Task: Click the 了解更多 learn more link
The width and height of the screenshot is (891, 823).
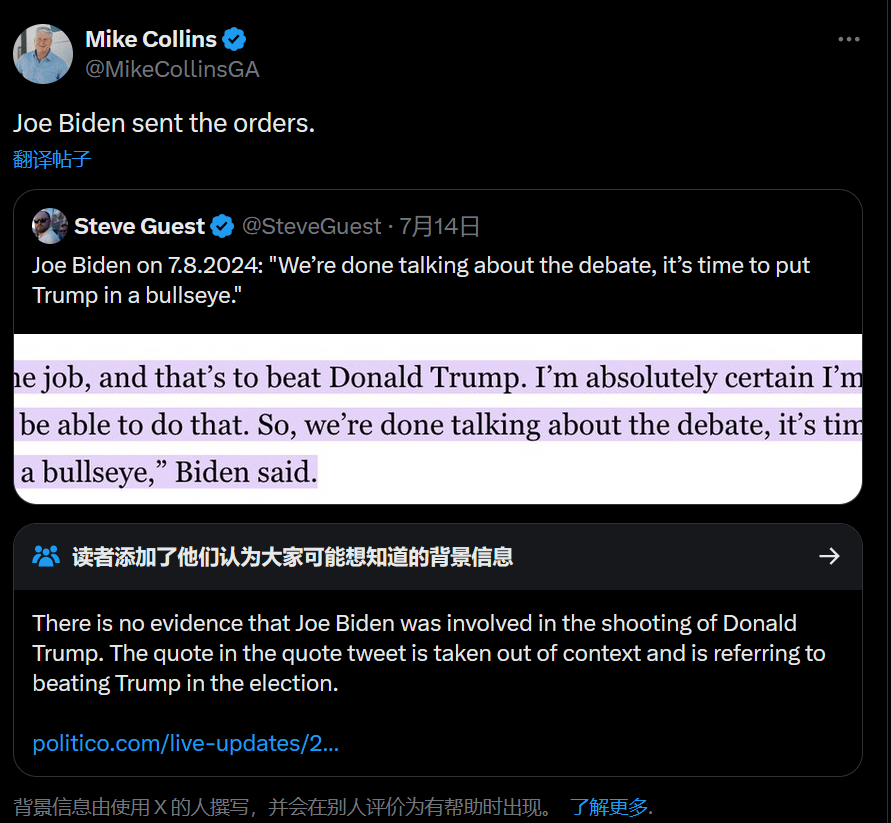Action: point(609,807)
